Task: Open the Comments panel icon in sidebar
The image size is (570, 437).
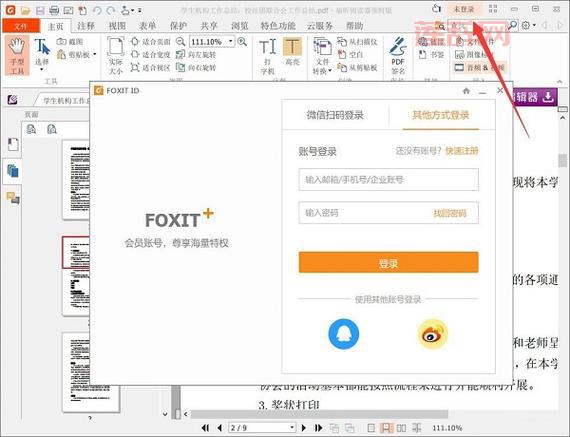Action: tap(13, 198)
